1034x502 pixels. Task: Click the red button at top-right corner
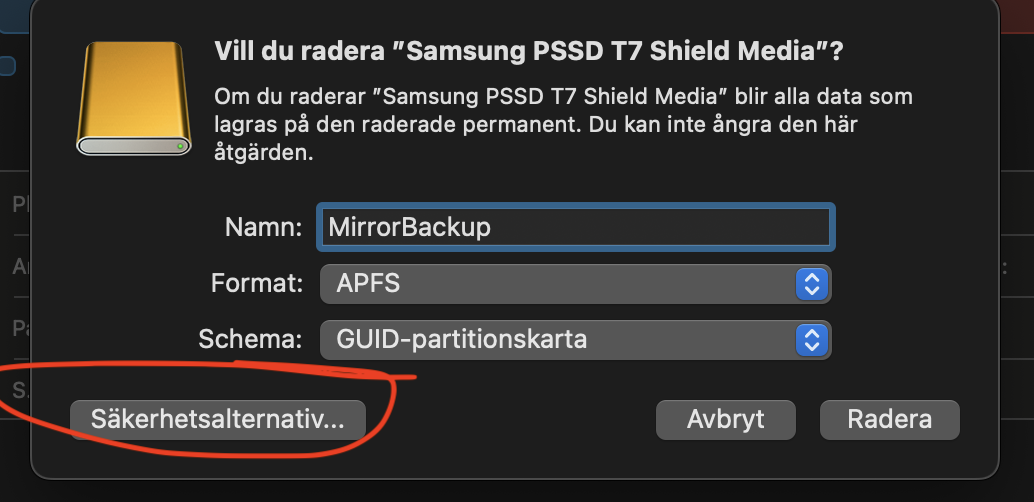(x=1016, y=16)
